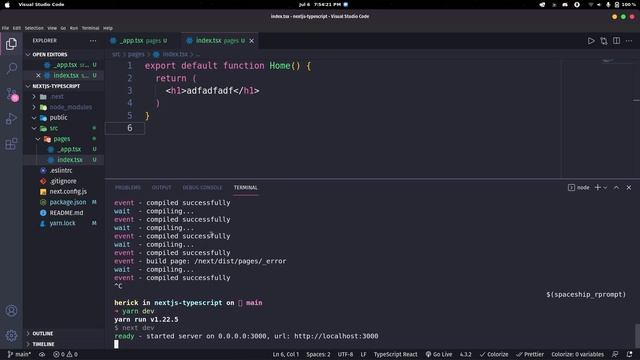
Task: Open next.config.js file
Action: click(x=68, y=191)
